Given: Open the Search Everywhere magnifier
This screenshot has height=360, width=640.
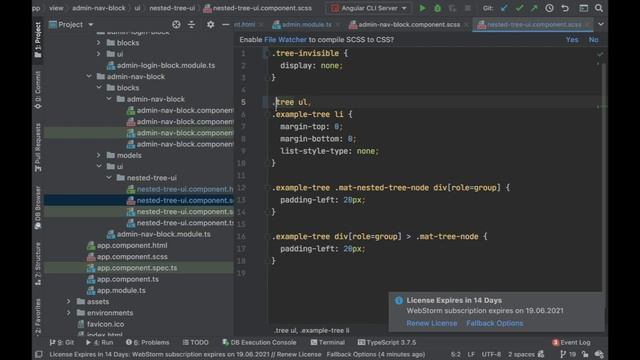Looking at the screenshot, I should point(598,8).
